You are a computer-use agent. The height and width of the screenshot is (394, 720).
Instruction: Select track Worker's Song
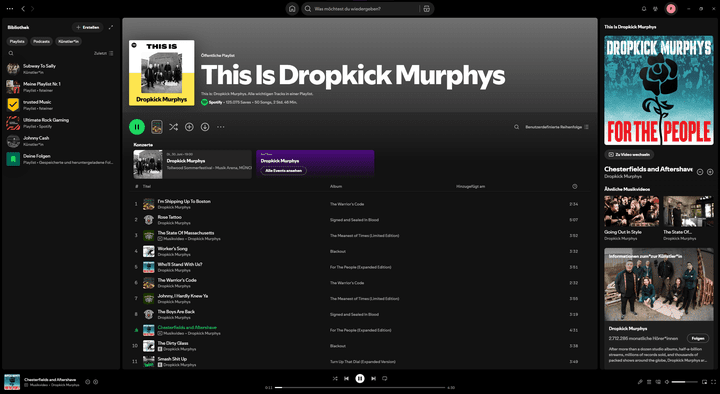point(172,248)
